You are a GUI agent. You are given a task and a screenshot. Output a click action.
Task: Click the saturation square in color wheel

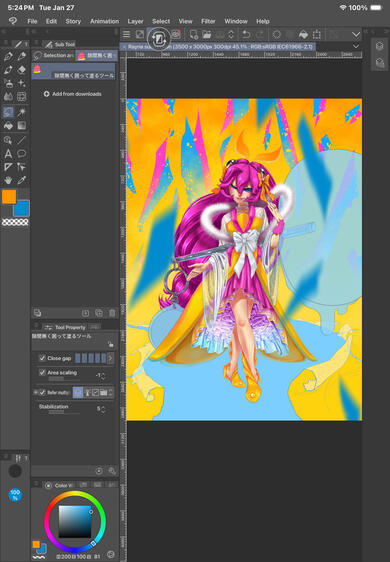[75, 521]
